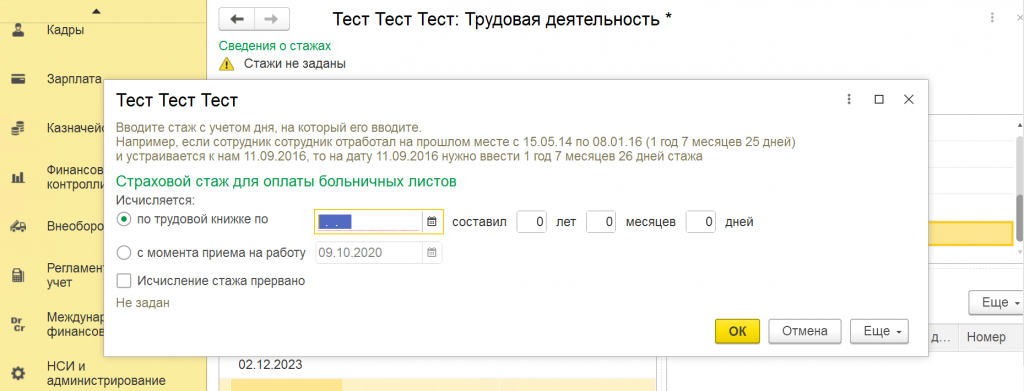Open the НСИ и администрирование section
This screenshot has height=391, width=1024.
(106, 373)
